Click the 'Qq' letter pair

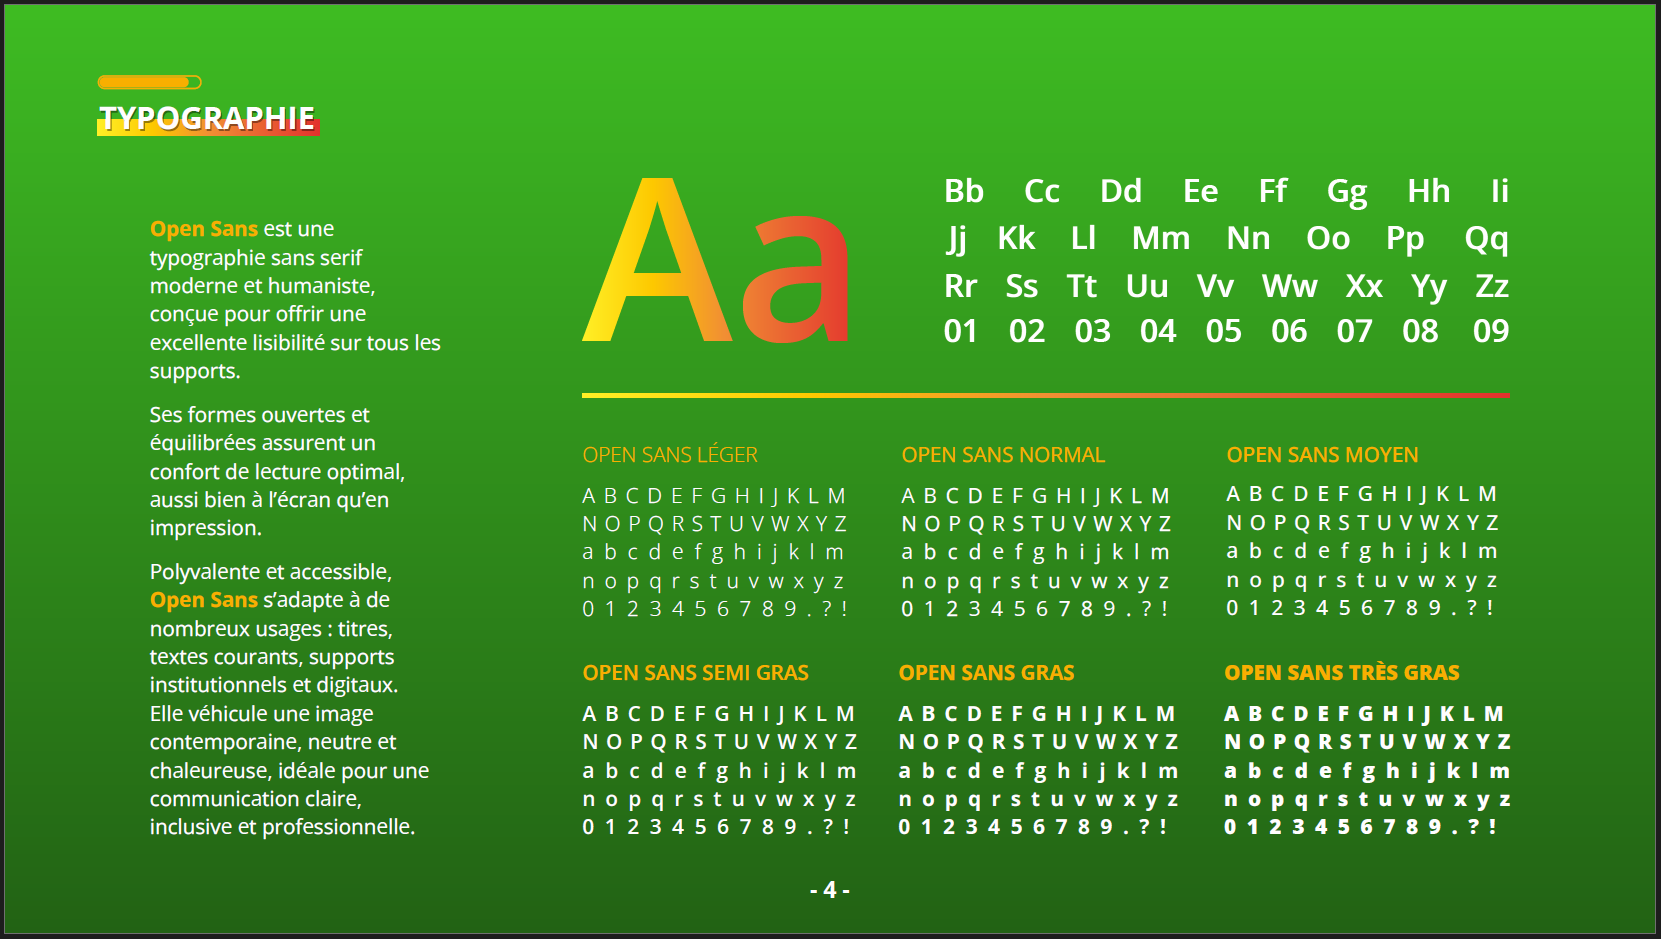coord(1487,240)
